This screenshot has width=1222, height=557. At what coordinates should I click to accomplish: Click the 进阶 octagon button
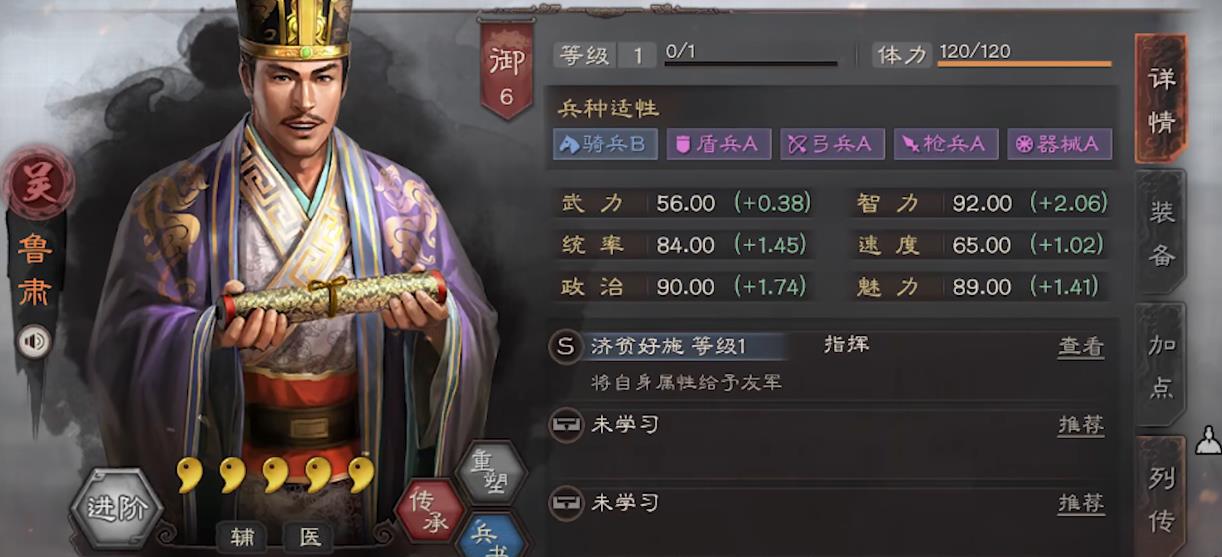coord(116,507)
